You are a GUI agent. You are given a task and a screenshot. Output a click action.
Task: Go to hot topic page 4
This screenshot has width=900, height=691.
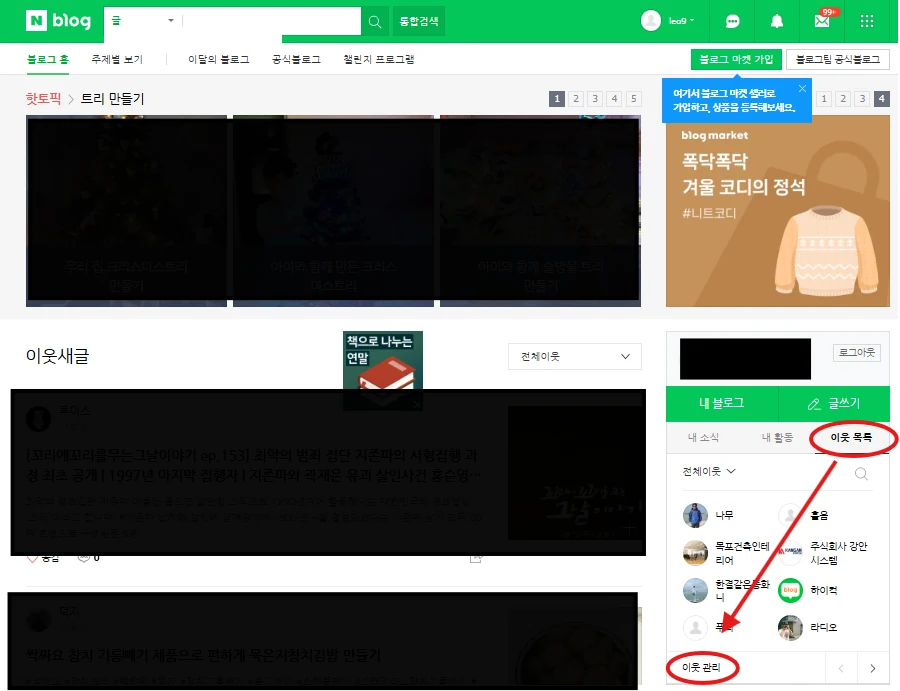(x=614, y=99)
